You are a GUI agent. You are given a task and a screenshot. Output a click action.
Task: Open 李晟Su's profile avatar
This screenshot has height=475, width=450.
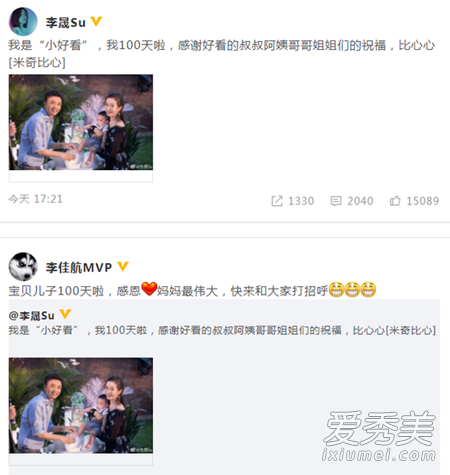pos(23,21)
